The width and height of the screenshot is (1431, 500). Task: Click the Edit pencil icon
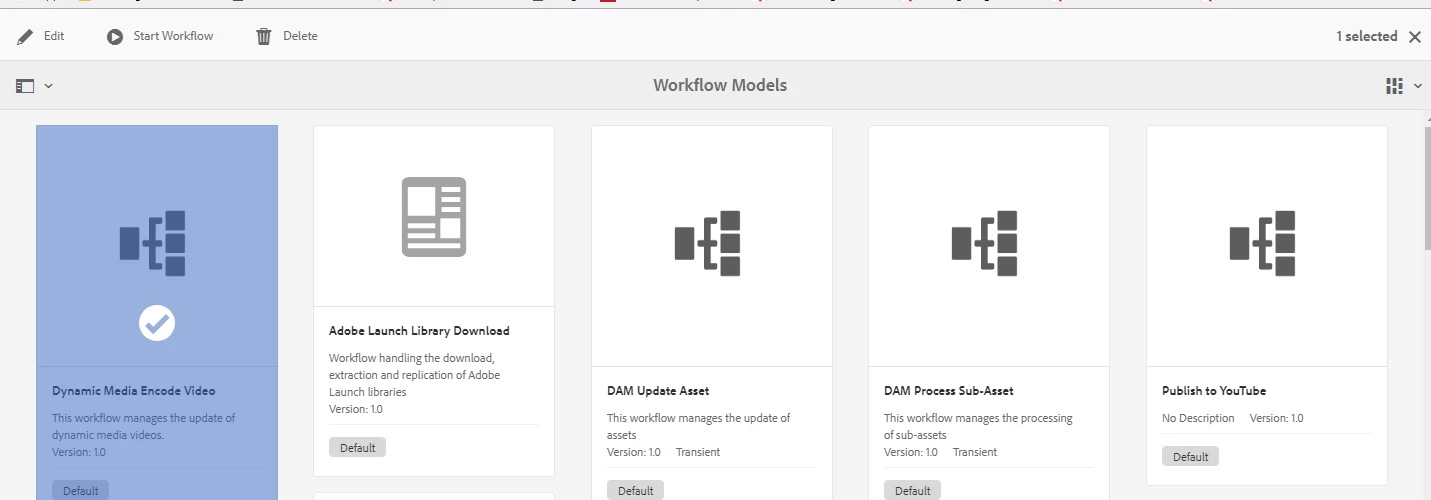tap(25, 36)
